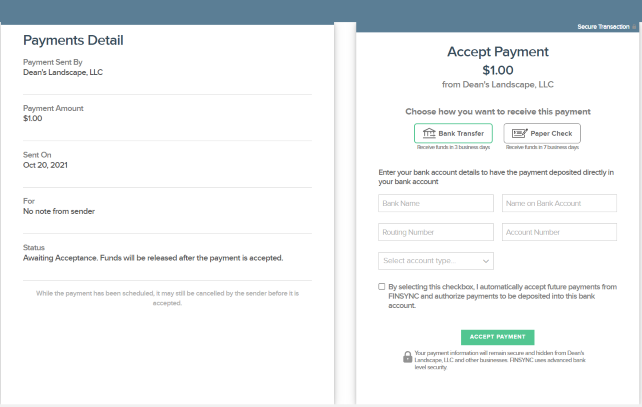Tick the auto-accept future payments checkbox
This screenshot has width=642, height=407.
coord(382,287)
